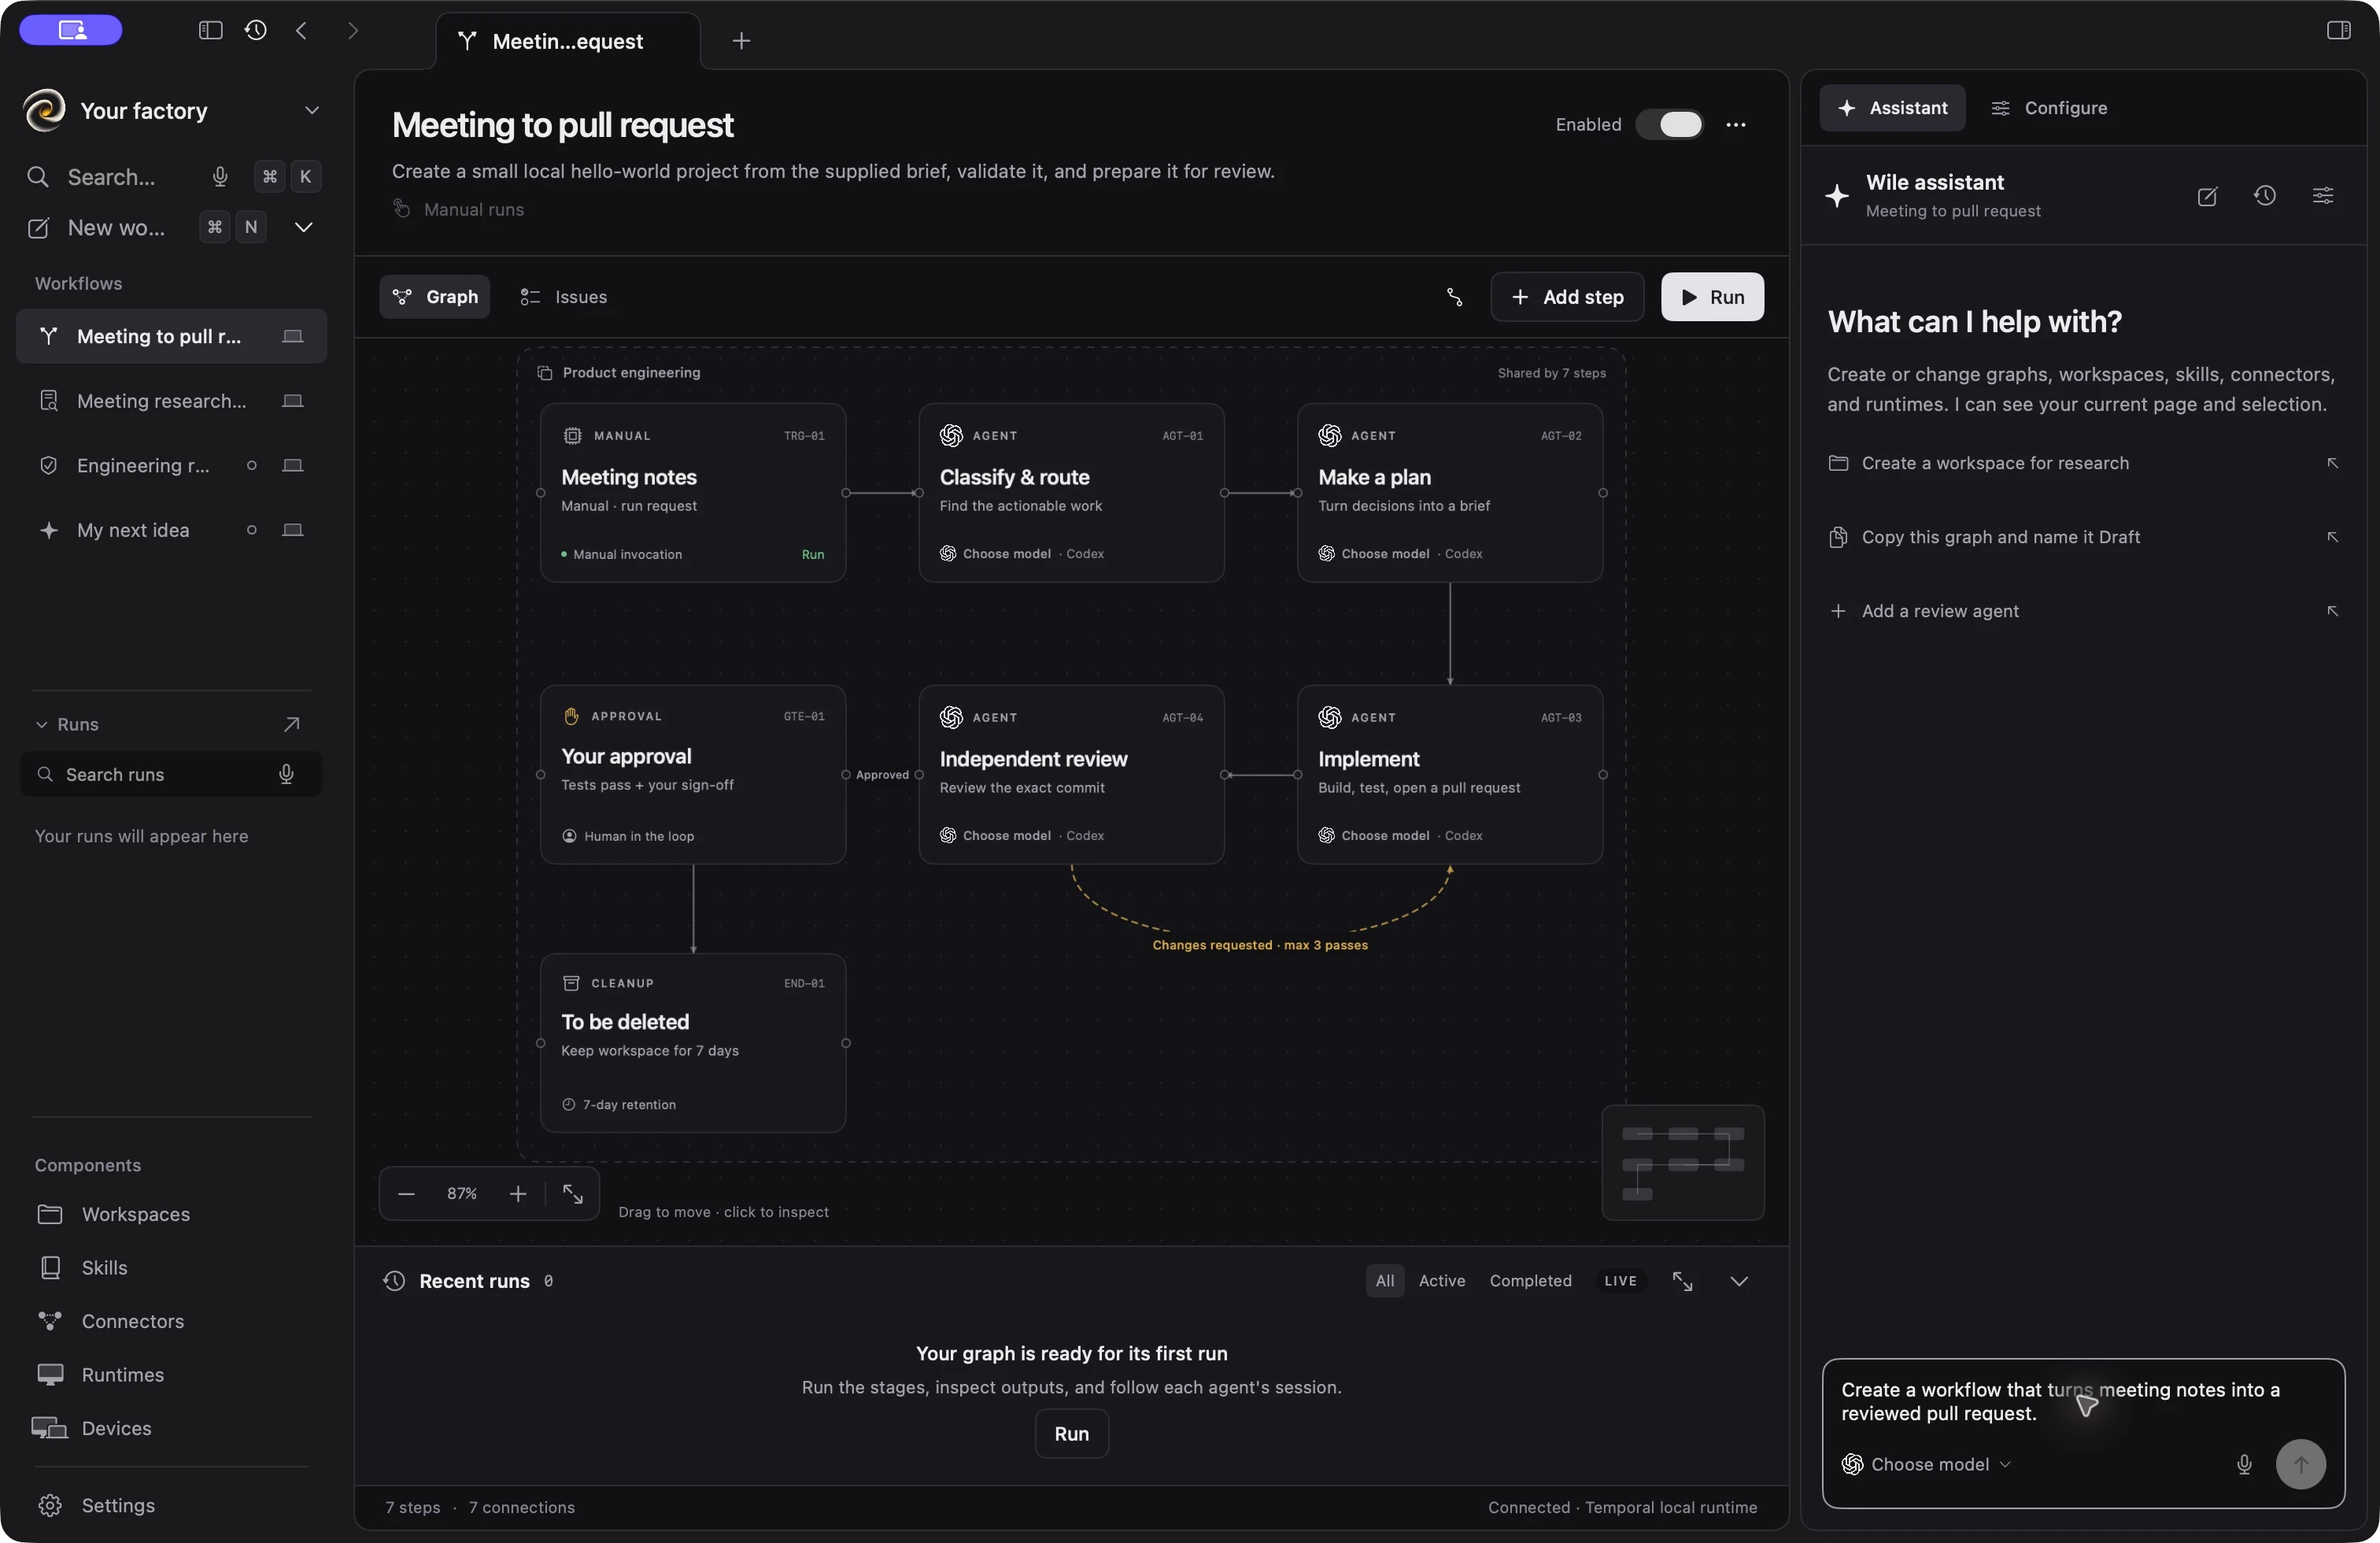Click the Run button under first run message
Image resolution: width=2380 pixels, height=1543 pixels.
pyautogui.click(x=1071, y=1434)
